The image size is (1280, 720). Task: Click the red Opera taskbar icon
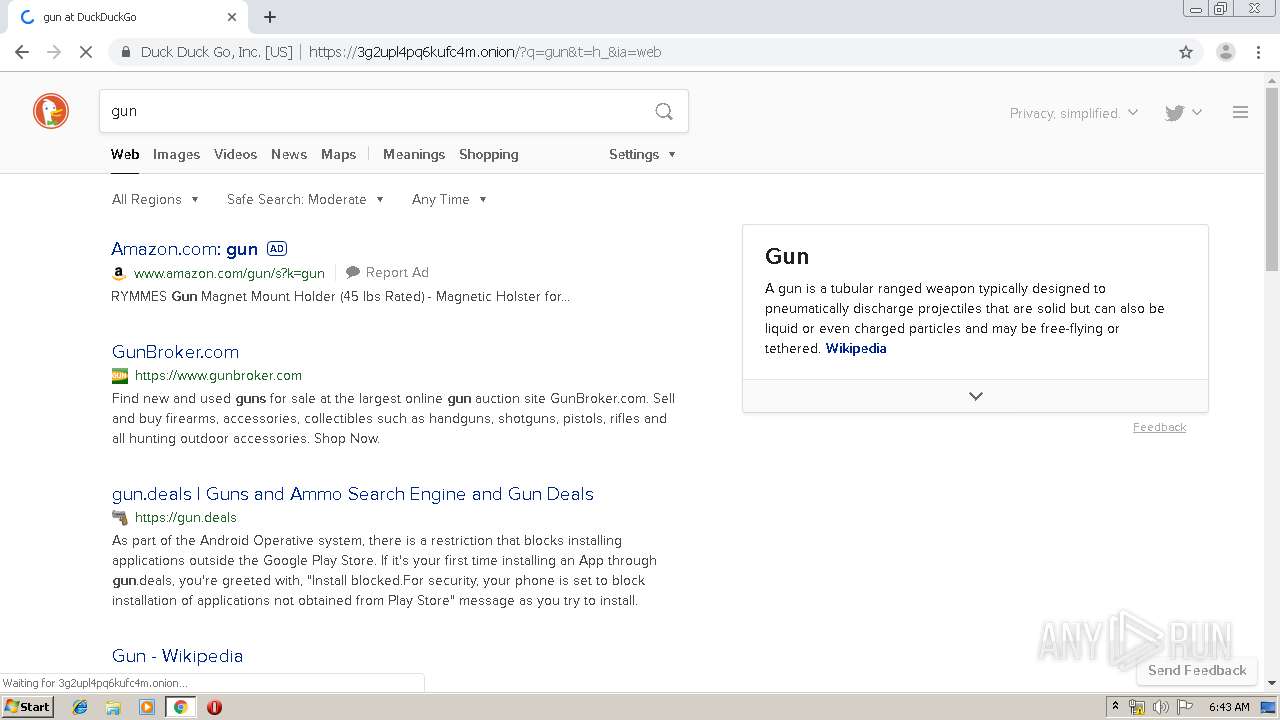pyautogui.click(x=214, y=707)
